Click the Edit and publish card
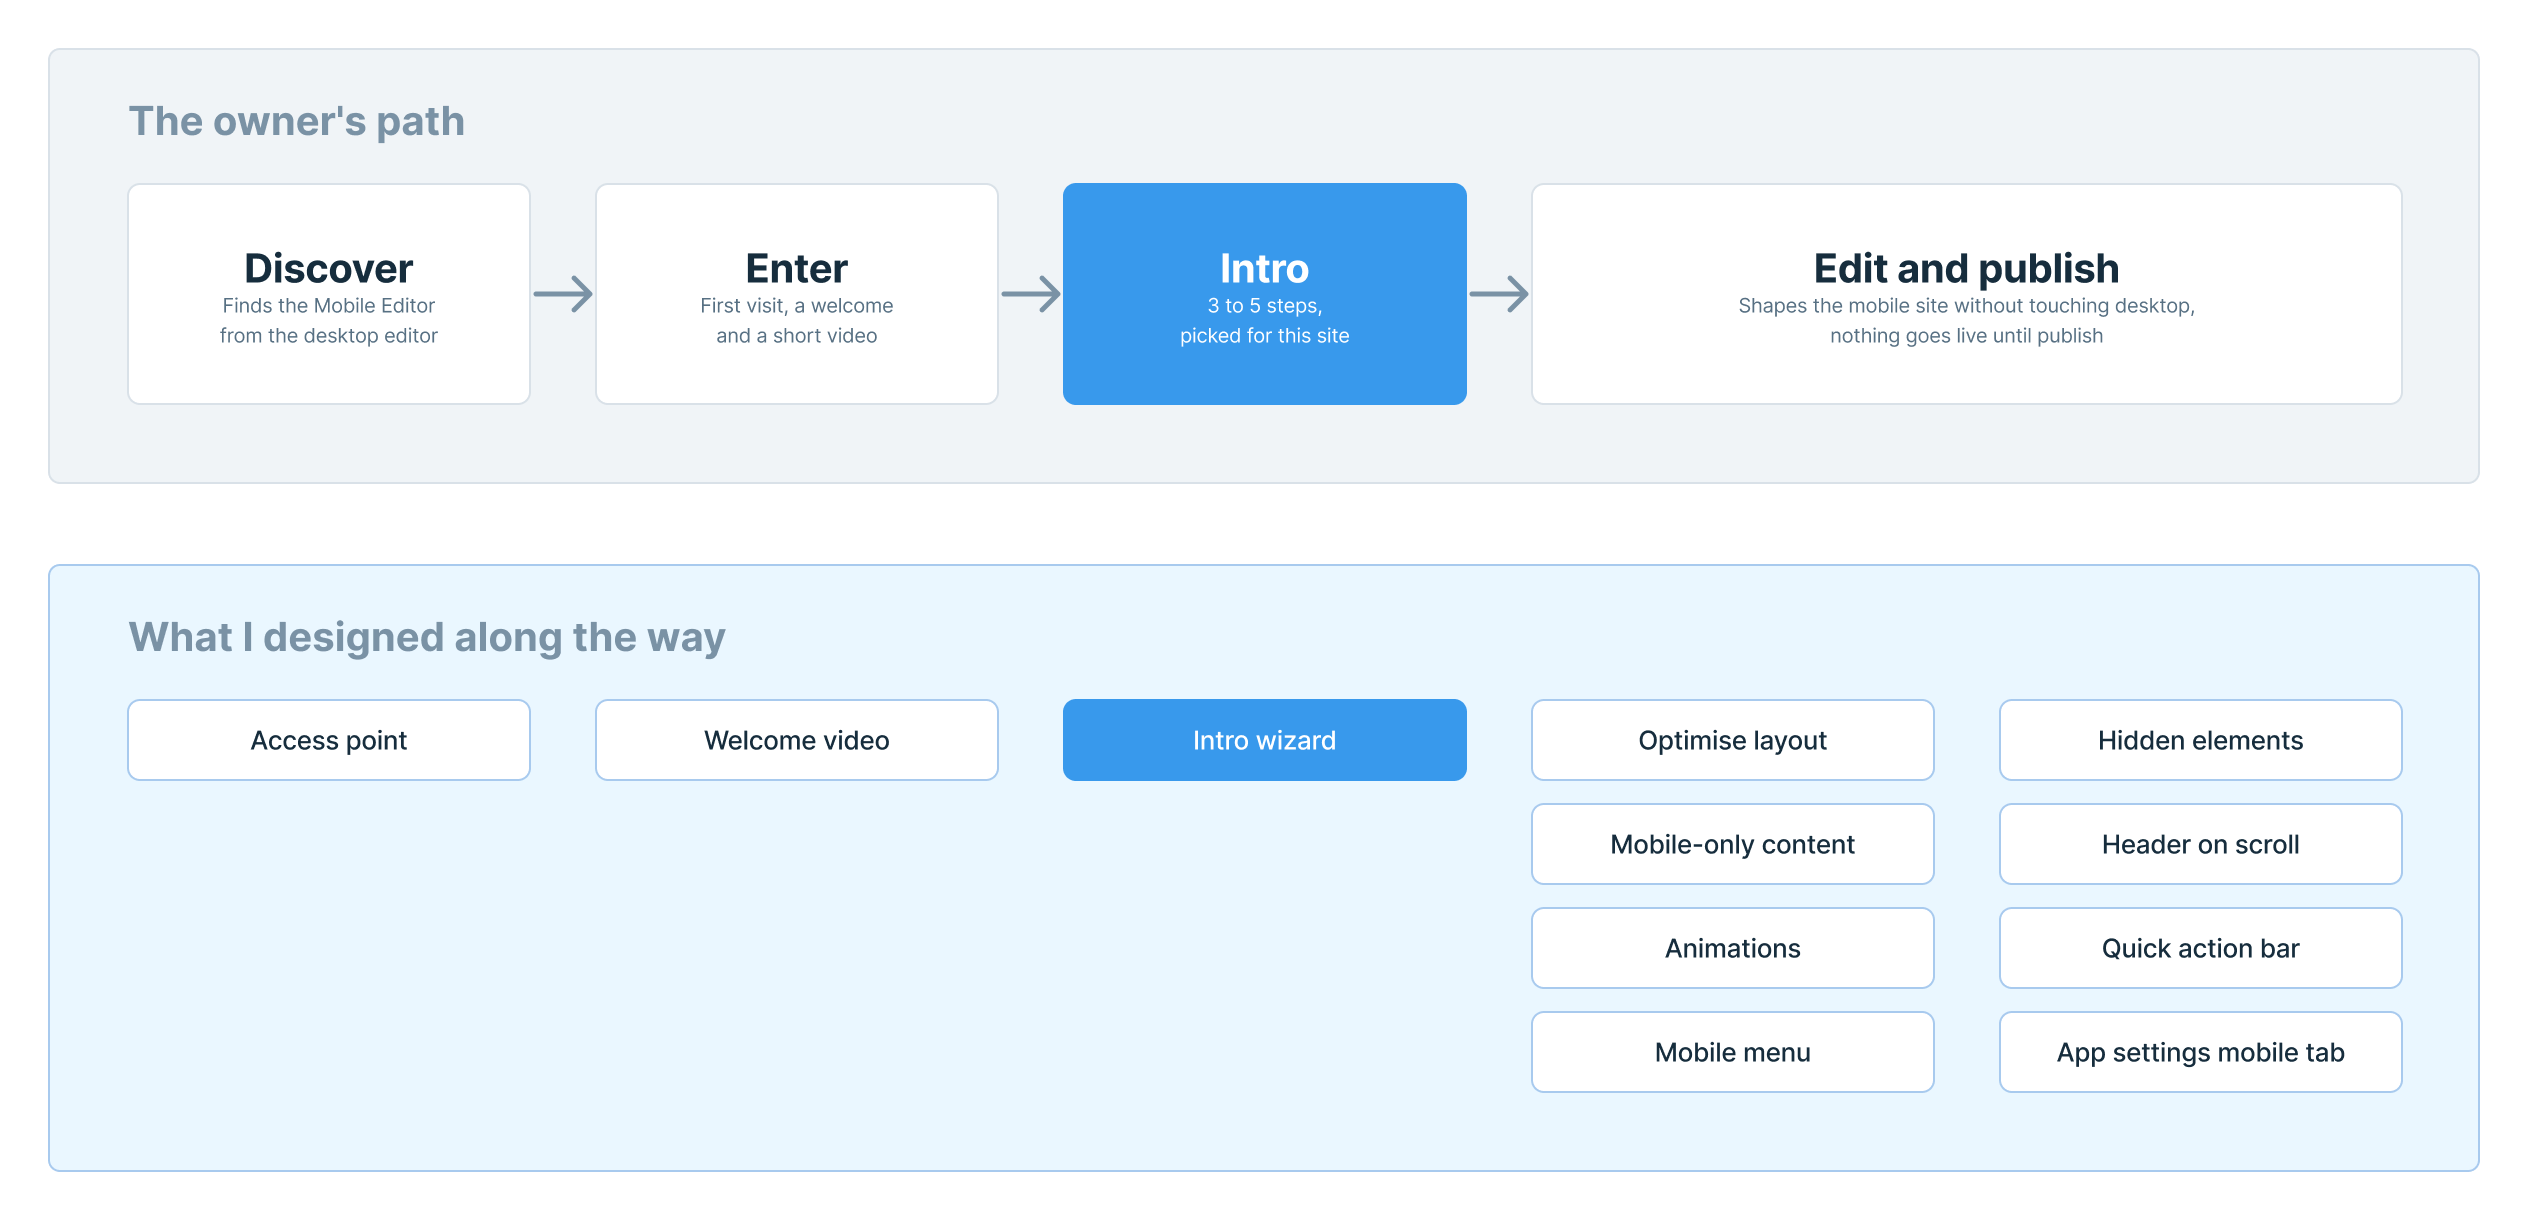The height and width of the screenshot is (1220, 2528). (1967, 294)
